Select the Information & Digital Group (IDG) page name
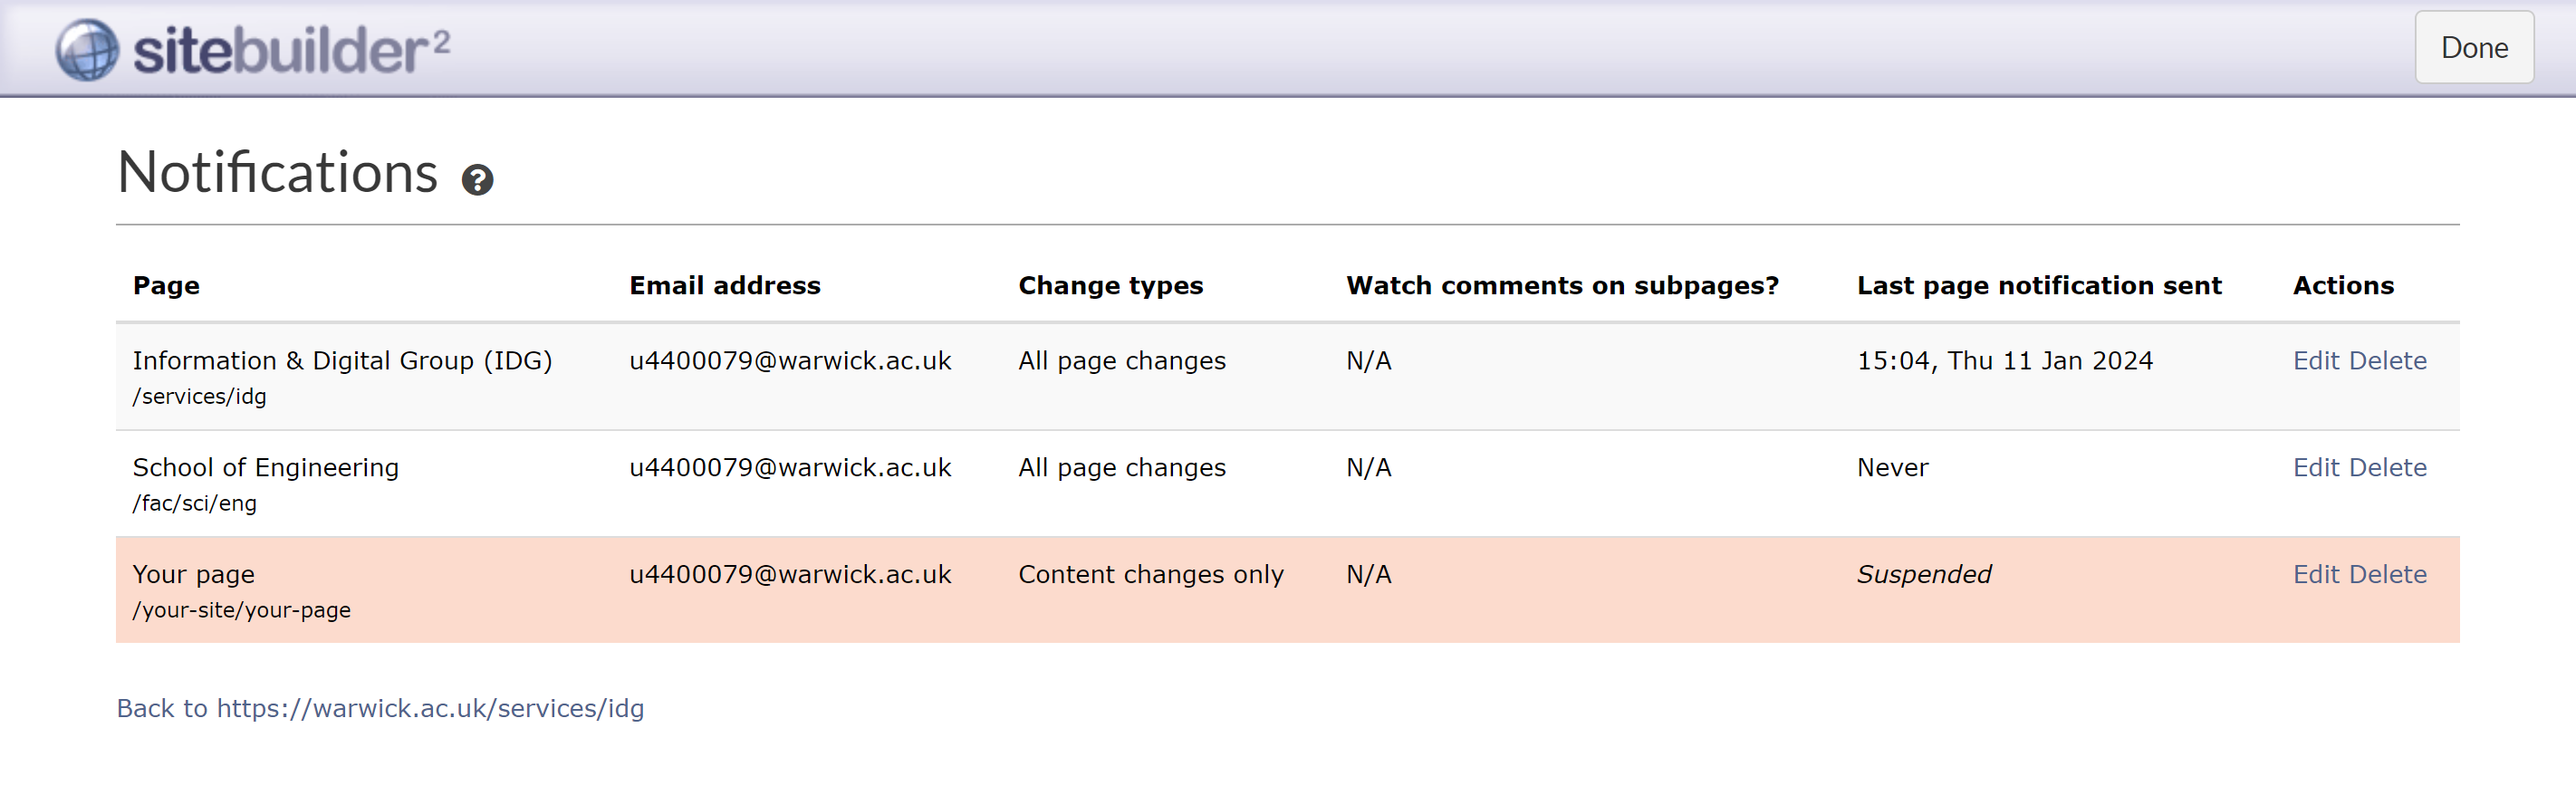 [x=342, y=361]
